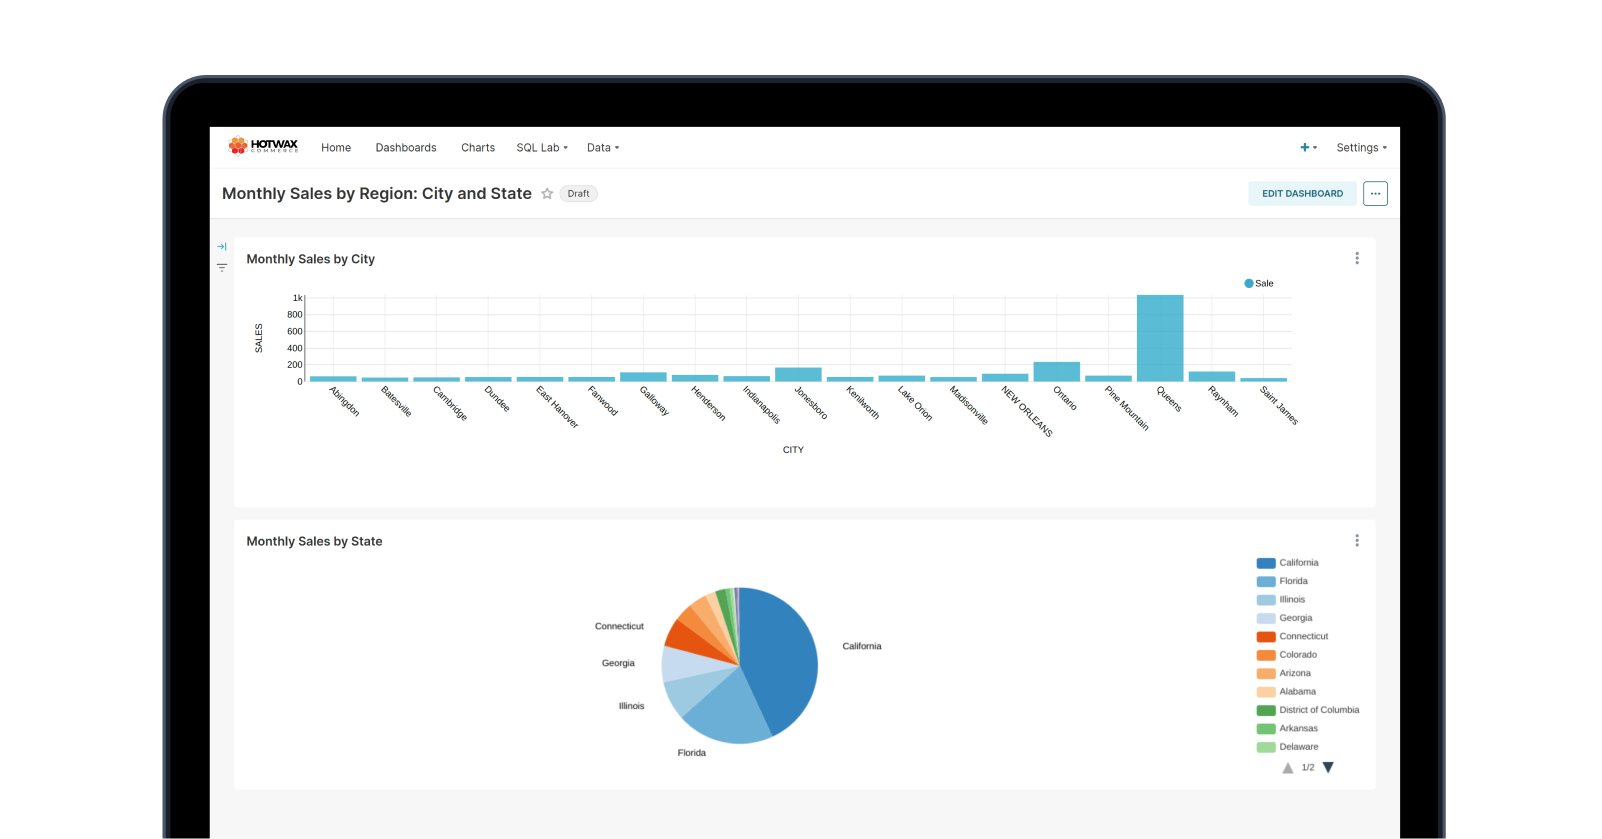The width and height of the screenshot is (1602, 839).
Task: Click the Georgia pie label
Action: pos(618,663)
